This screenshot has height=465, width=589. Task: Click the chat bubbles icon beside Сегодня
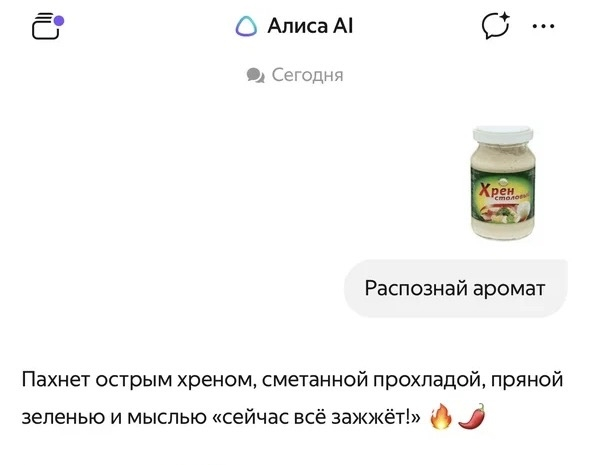pos(255,75)
